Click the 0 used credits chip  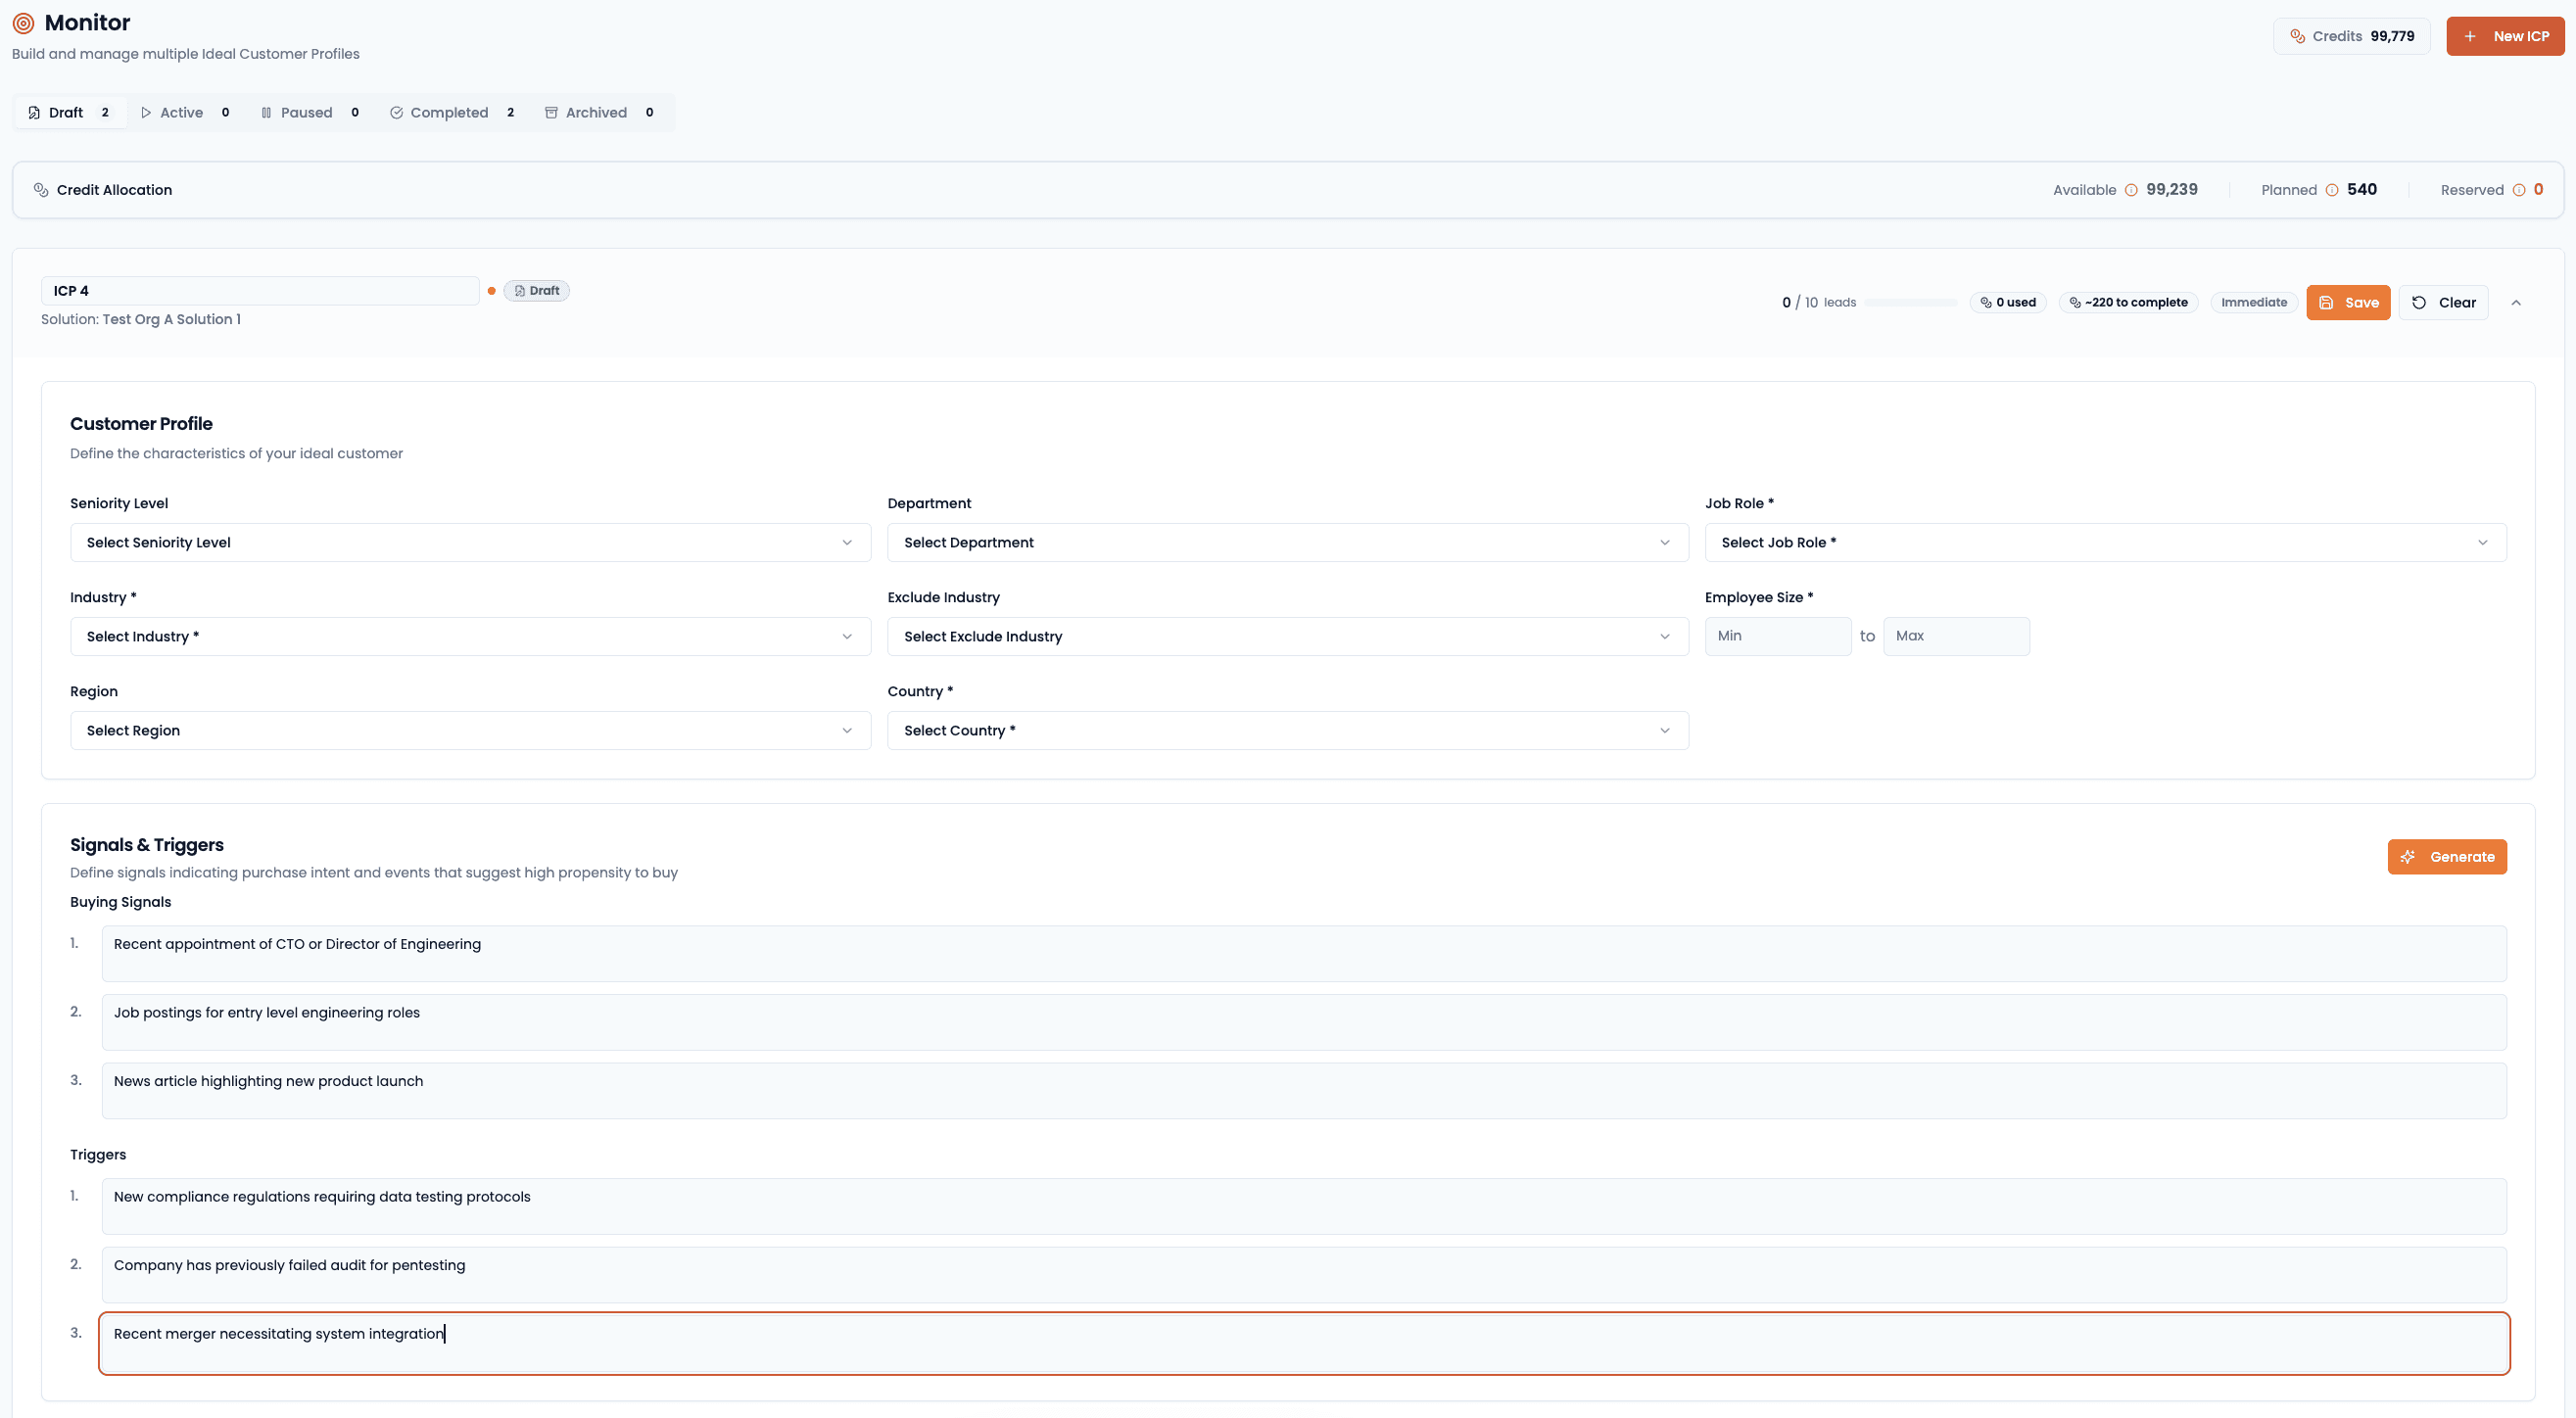pyautogui.click(x=2008, y=302)
